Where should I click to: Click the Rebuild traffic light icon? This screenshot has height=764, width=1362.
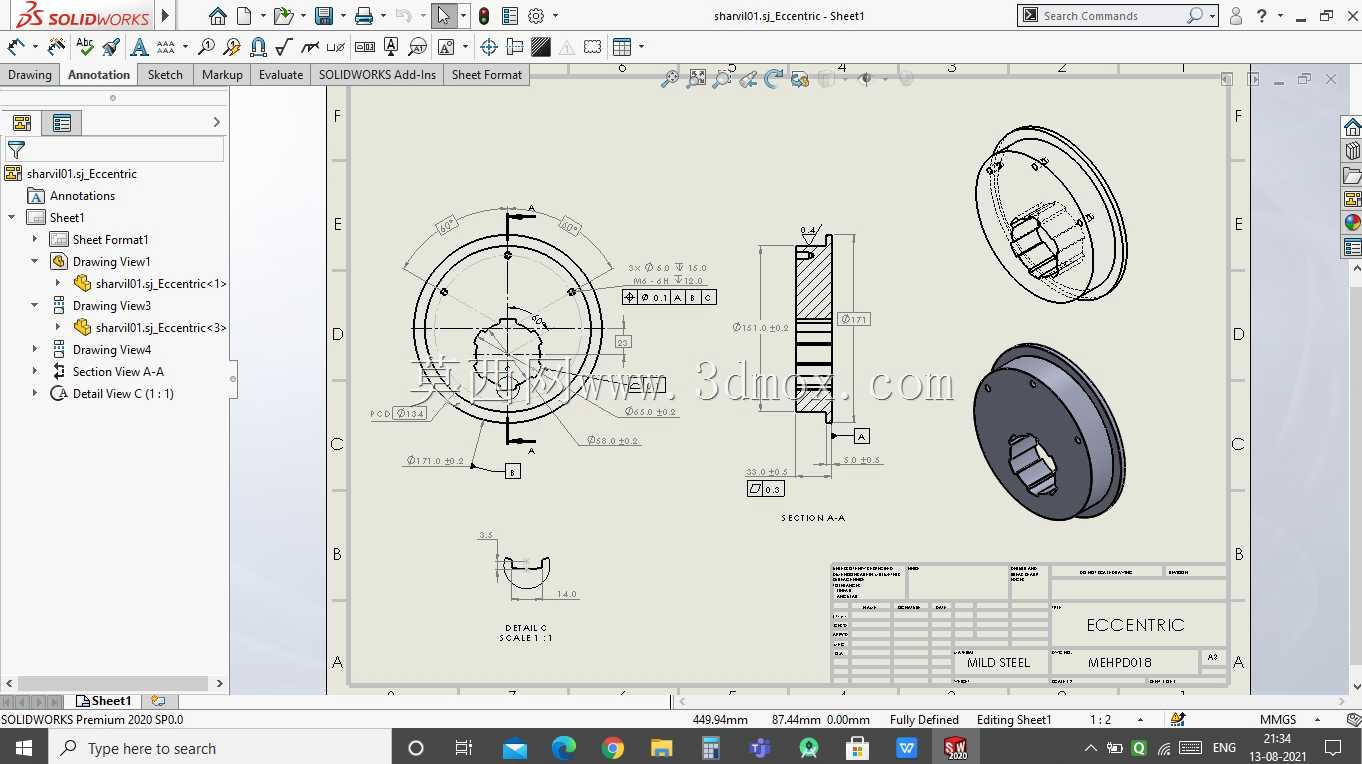click(484, 16)
